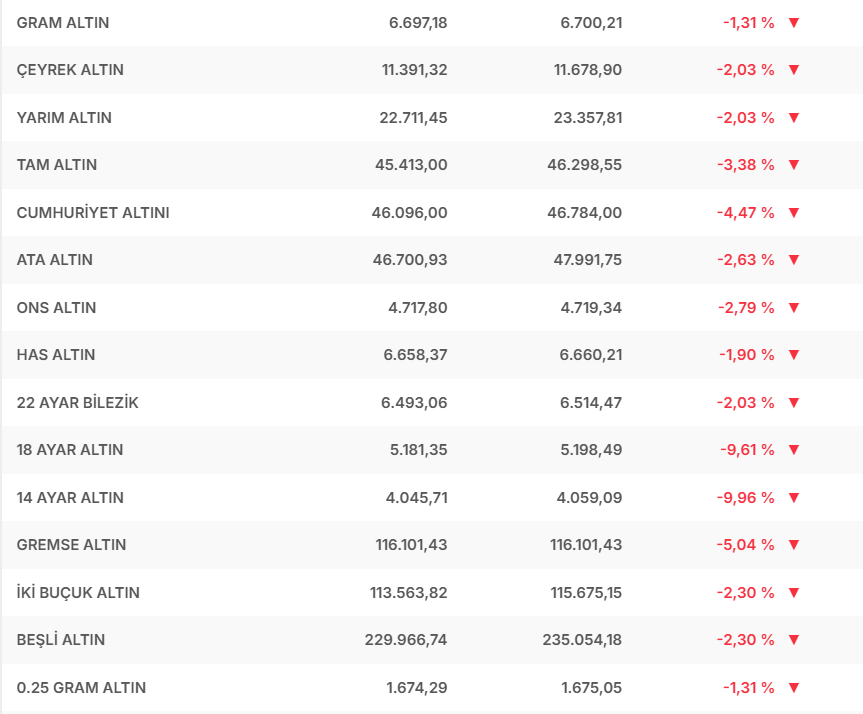The width and height of the screenshot is (863, 714).
Task: Click the ÇEYREK ALTIN price 11.391,32
Action: coord(414,70)
